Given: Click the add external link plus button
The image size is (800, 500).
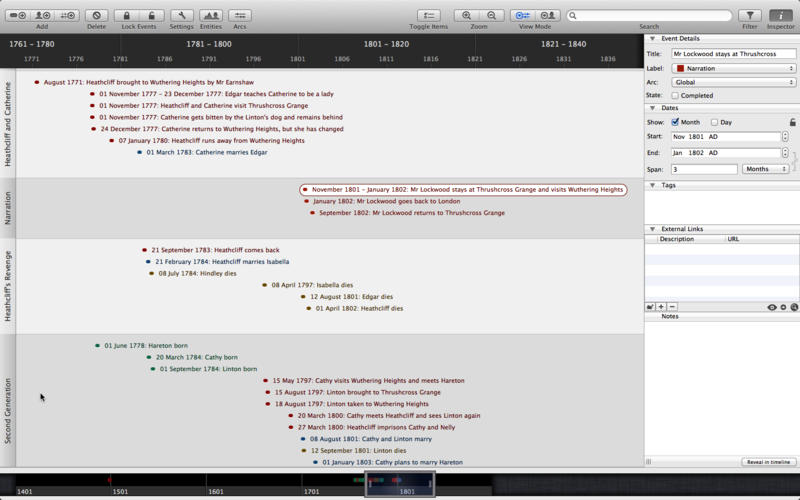Looking at the screenshot, I should pyautogui.click(x=661, y=307).
